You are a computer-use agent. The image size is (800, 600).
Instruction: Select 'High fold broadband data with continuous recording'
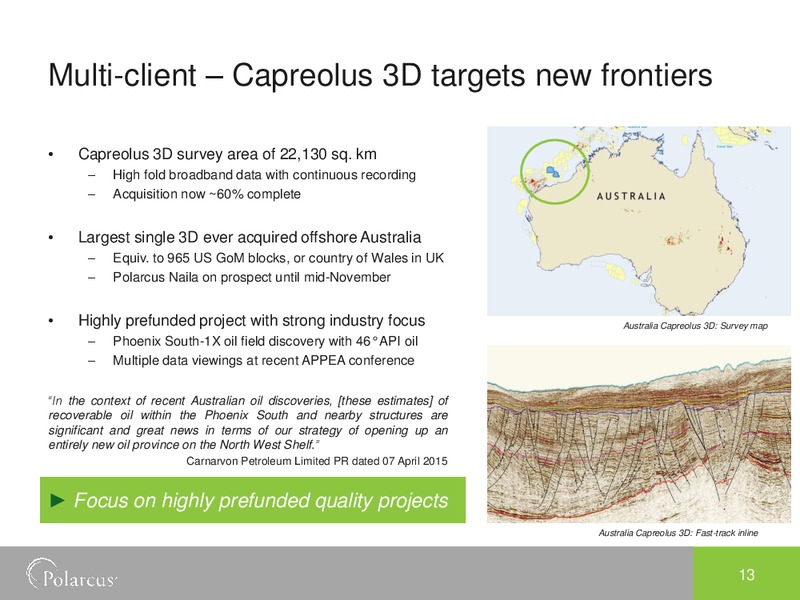pyautogui.click(x=264, y=175)
